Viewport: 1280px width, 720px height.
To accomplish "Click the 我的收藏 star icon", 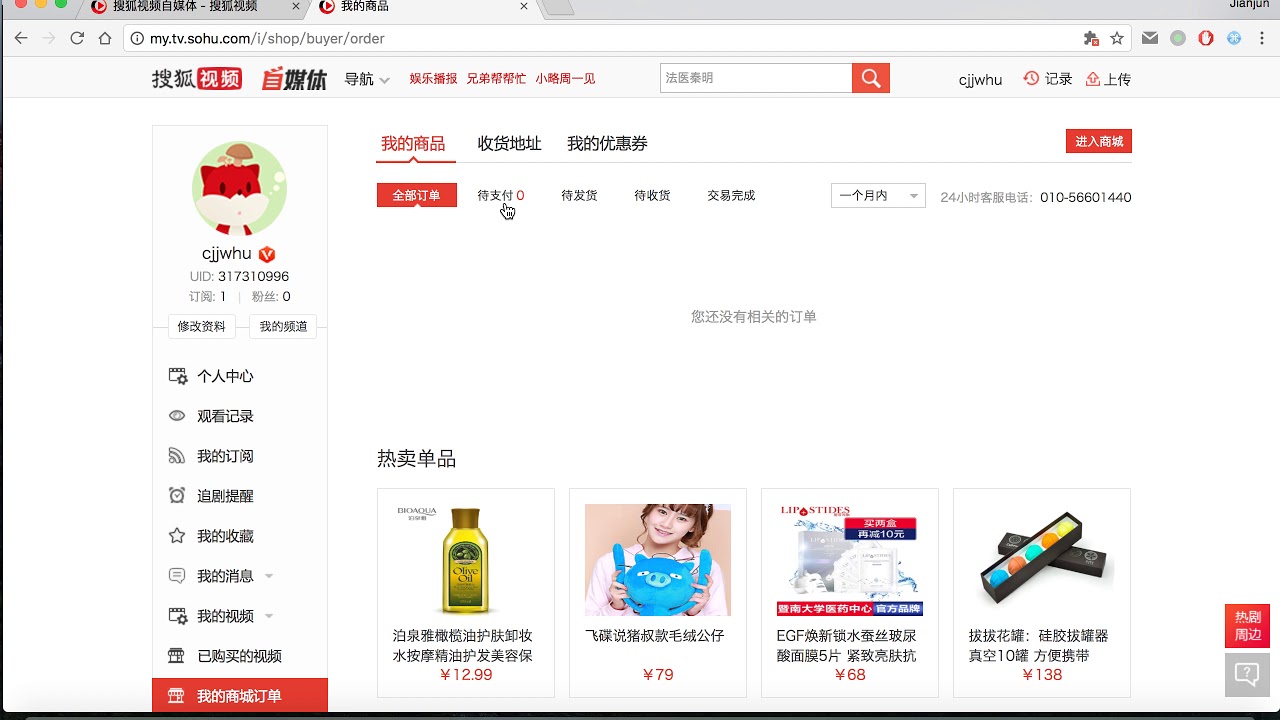I will point(177,536).
